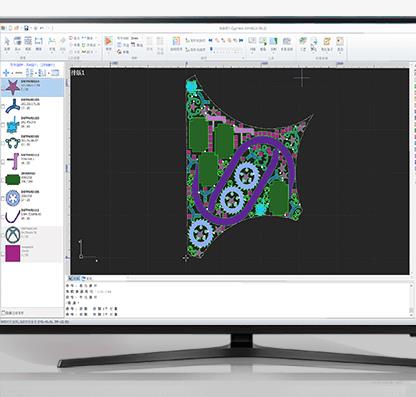Open the dropdown arrow beside the blue plus icon

pyautogui.click(x=12, y=73)
